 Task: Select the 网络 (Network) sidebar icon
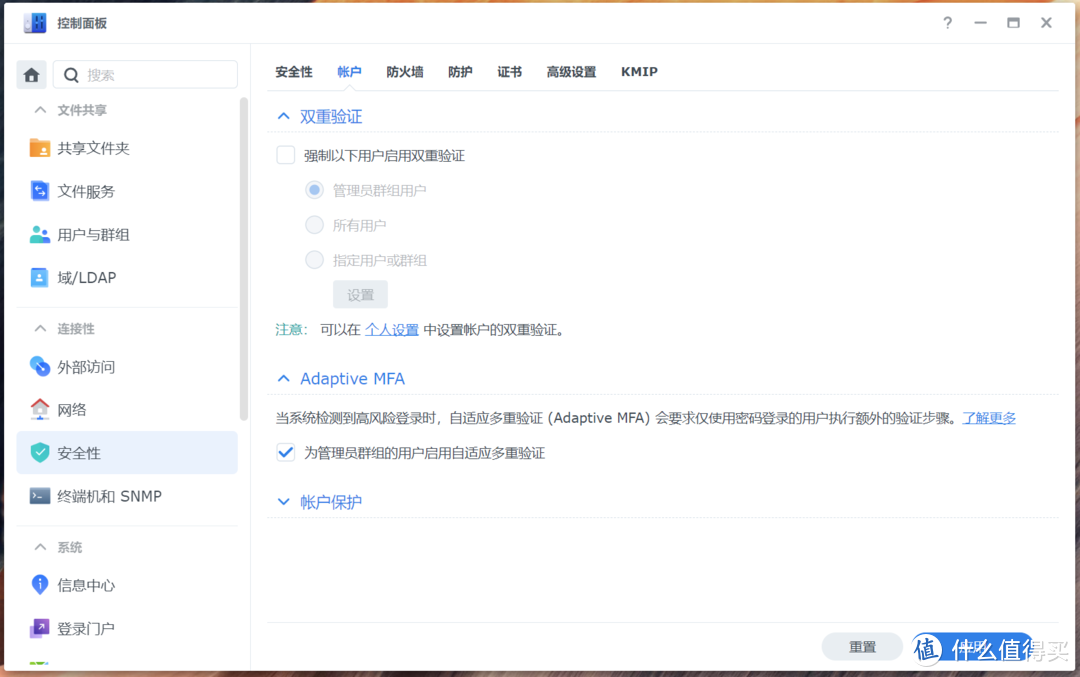pos(37,409)
